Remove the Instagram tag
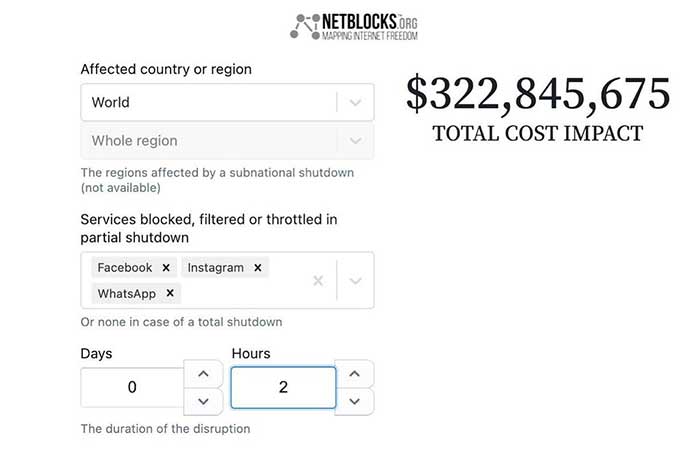Image resolution: width=700 pixels, height=459 pixels. (x=257, y=268)
